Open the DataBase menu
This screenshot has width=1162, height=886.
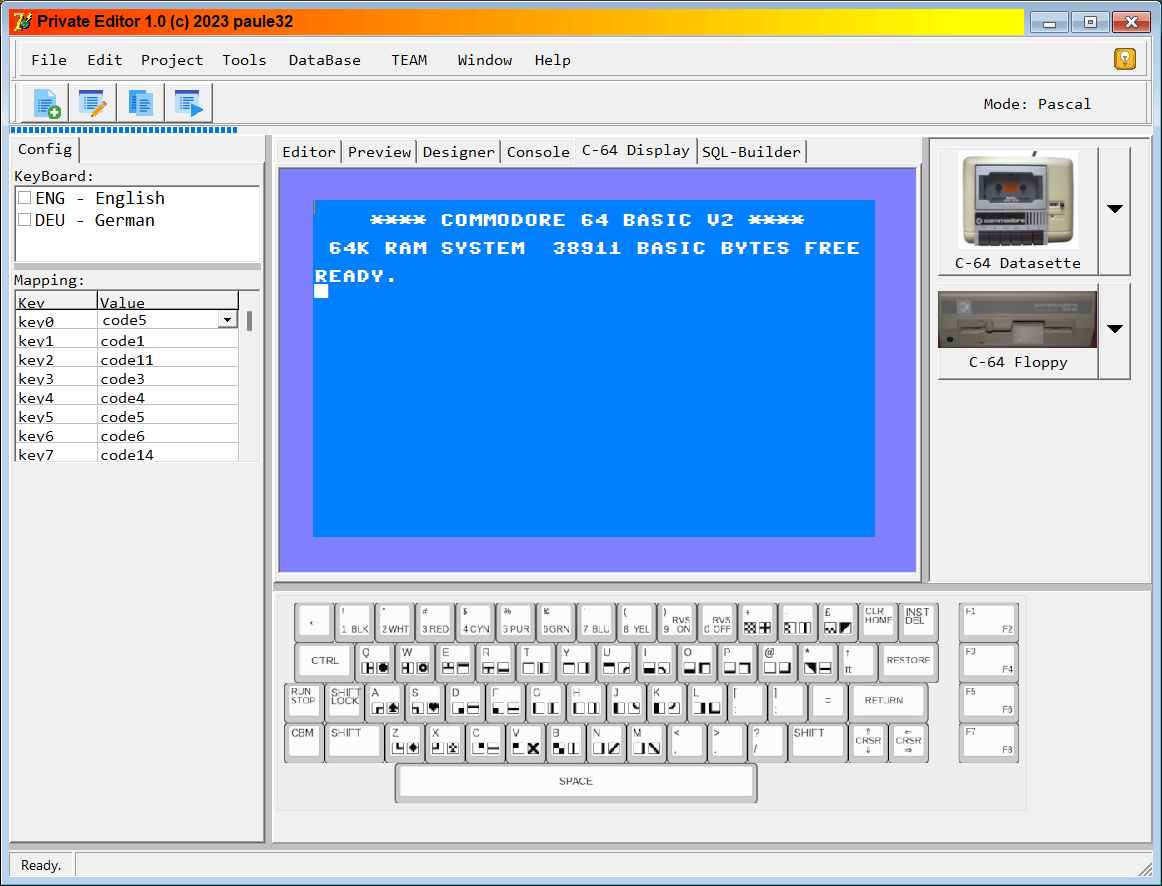coord(325,60)
